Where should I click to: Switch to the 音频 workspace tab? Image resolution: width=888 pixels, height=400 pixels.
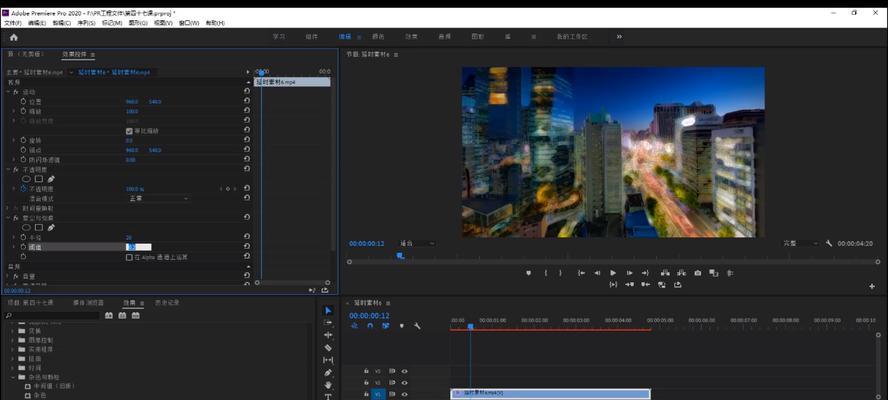[x=445, y=37]
